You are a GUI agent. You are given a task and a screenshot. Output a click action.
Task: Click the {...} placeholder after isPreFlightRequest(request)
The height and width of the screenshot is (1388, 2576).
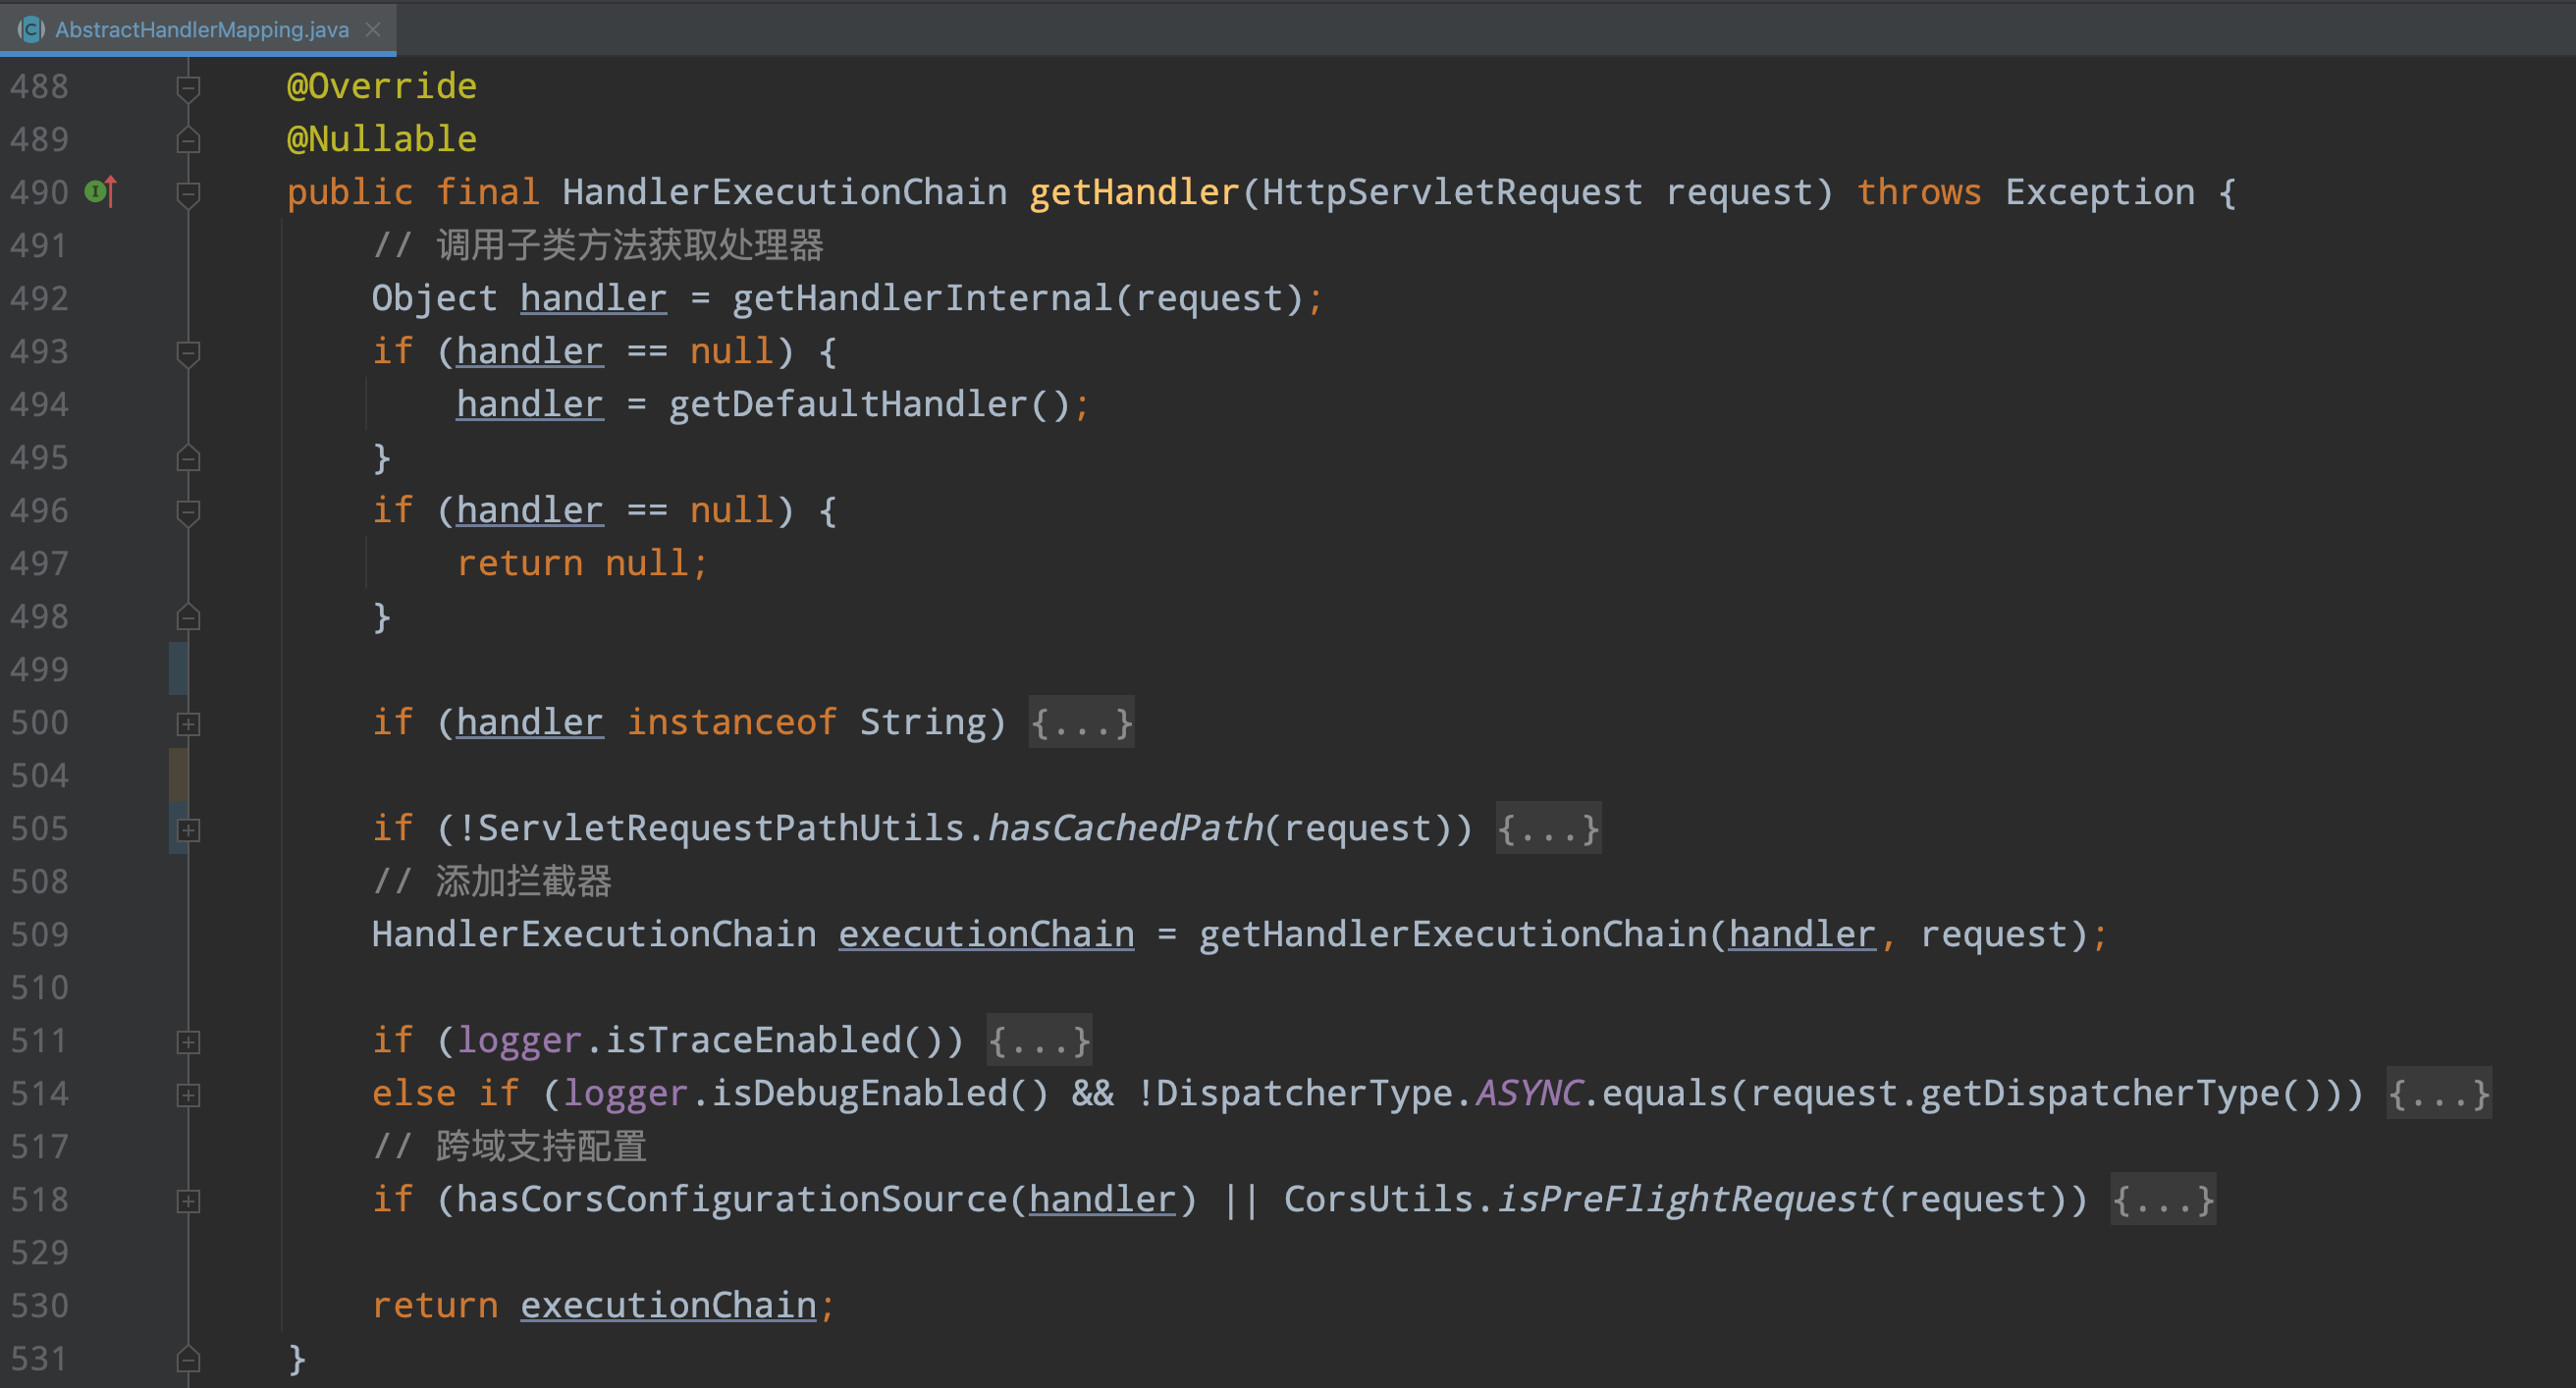[x=2162, y=1199]
